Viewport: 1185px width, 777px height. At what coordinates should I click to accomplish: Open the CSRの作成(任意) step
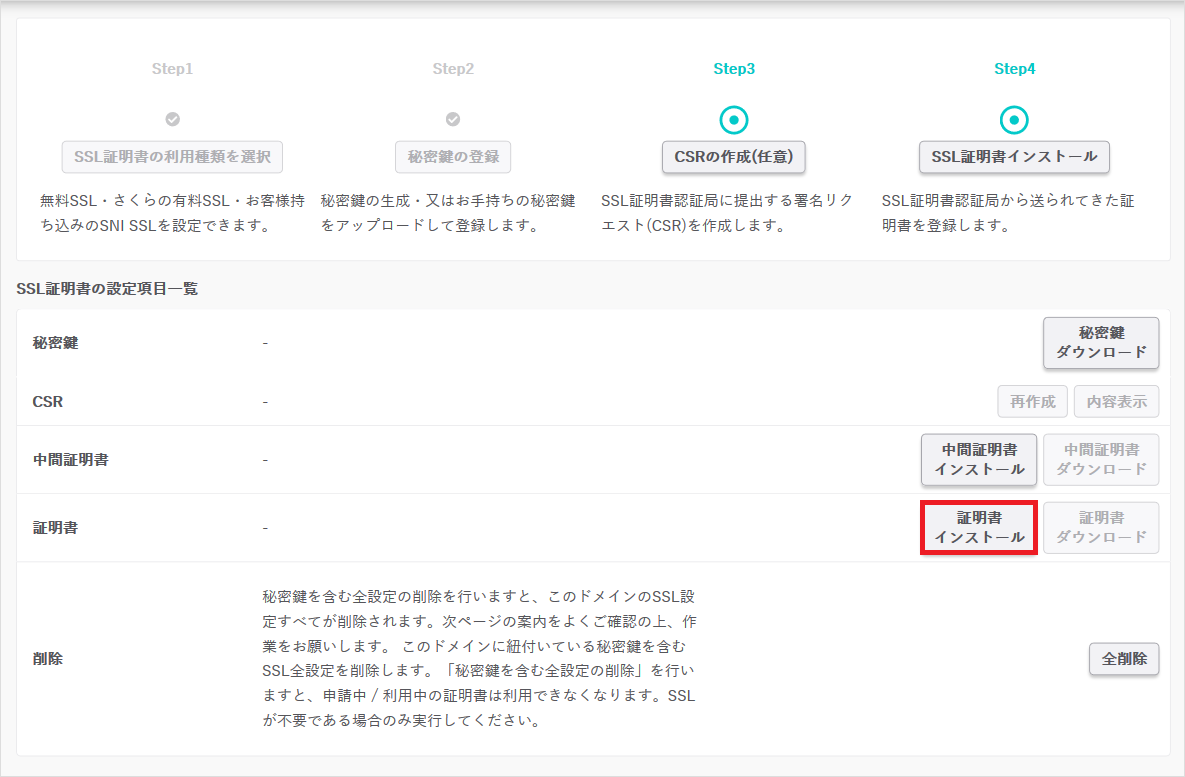pos(733,156)
